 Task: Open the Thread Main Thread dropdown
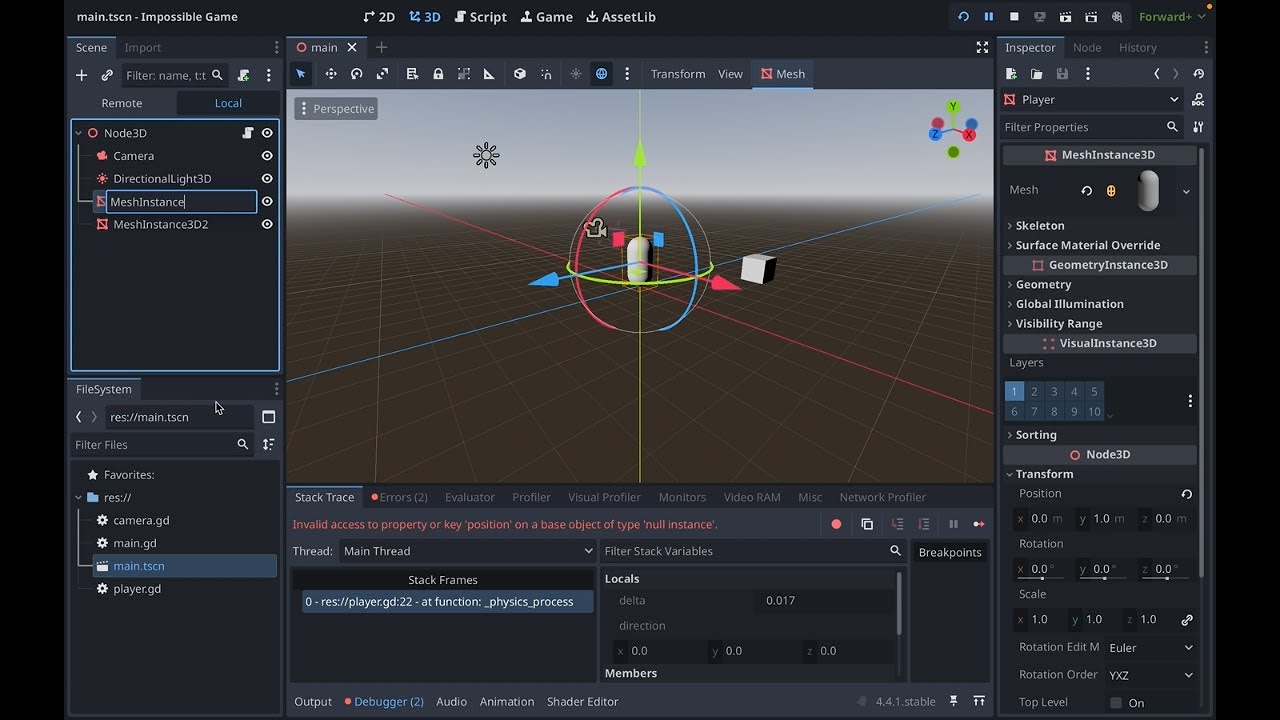click(x=467, y=551)
